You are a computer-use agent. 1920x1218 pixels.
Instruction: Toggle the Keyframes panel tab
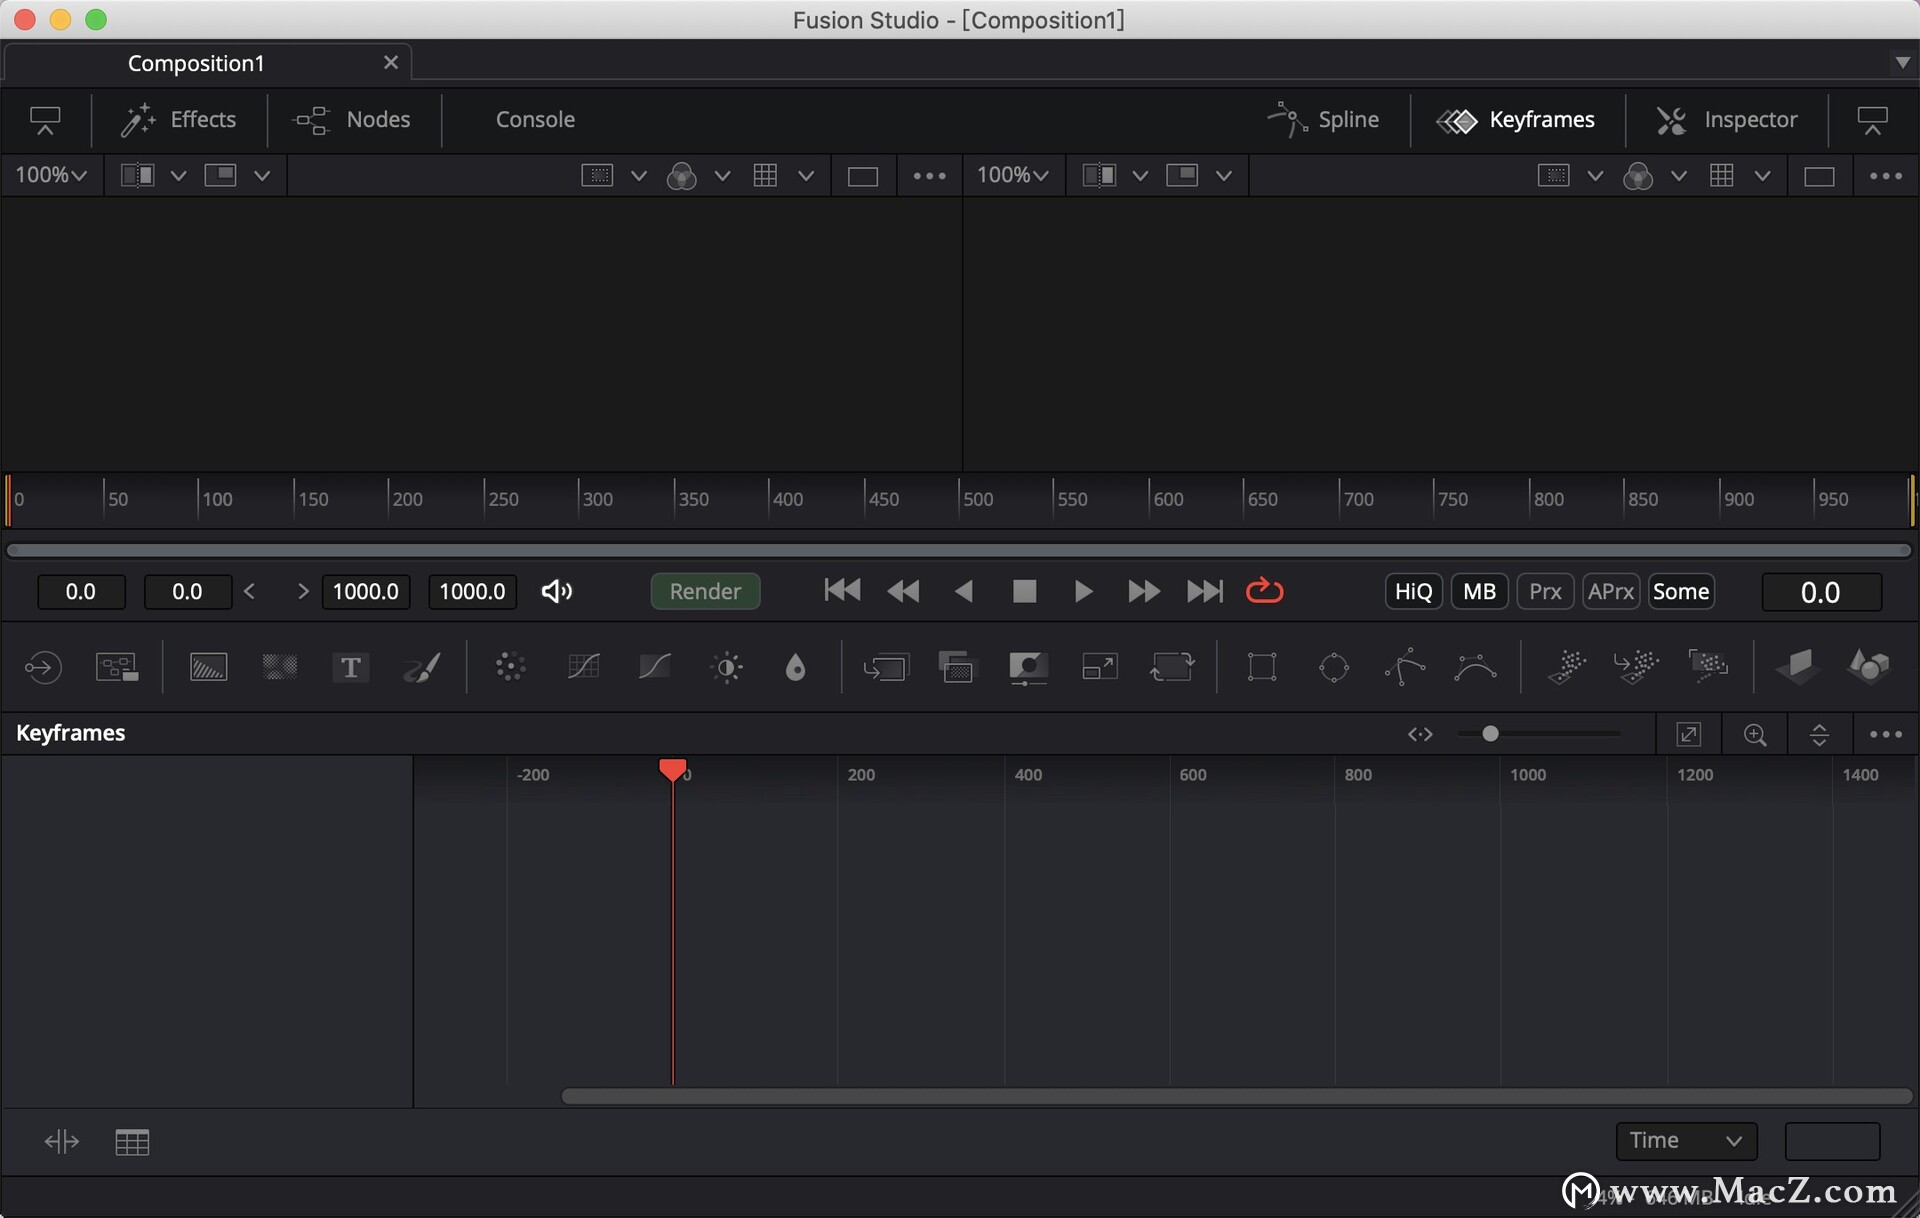[1516, 120]
